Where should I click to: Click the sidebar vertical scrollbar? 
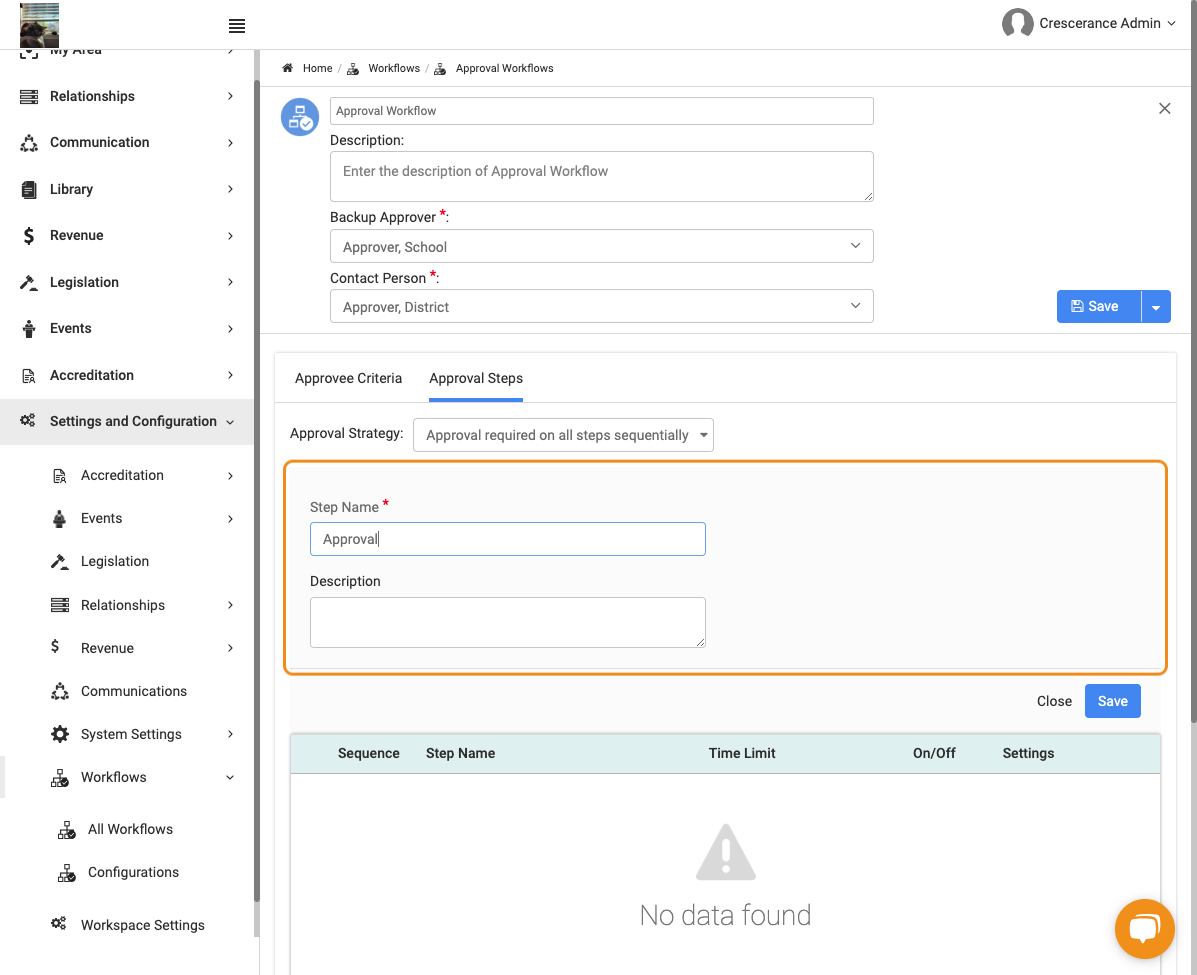tap(256, 489)
